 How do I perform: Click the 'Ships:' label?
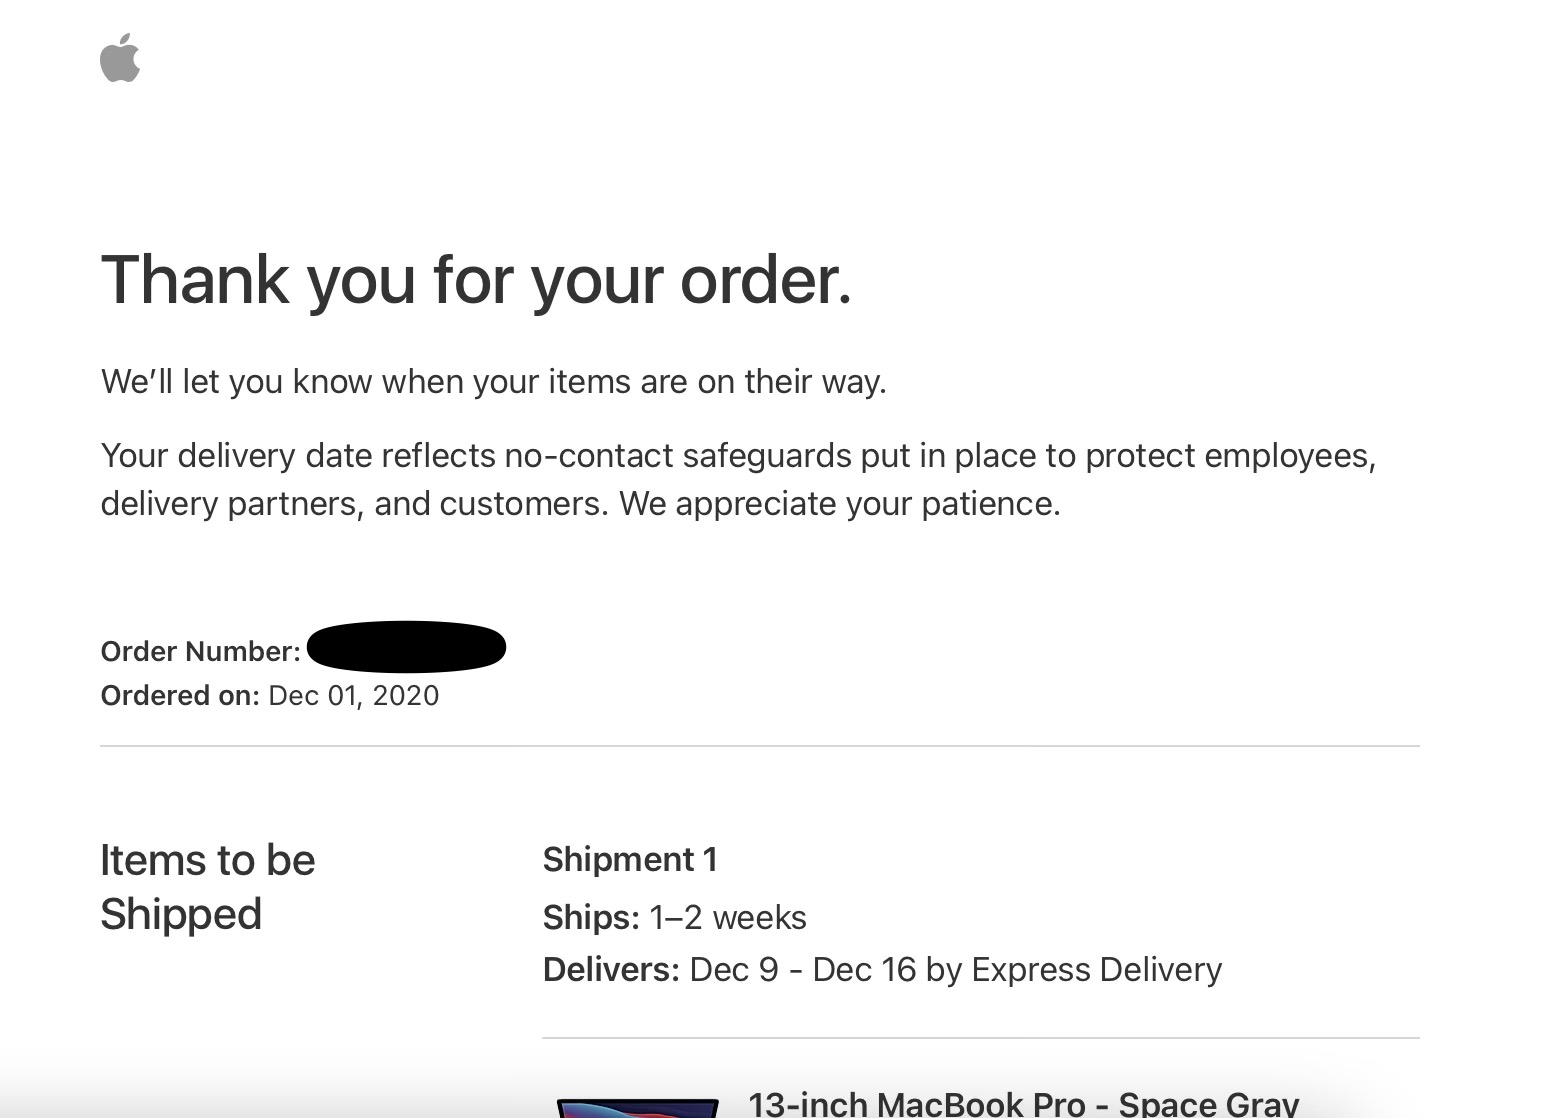click(591, 917)
